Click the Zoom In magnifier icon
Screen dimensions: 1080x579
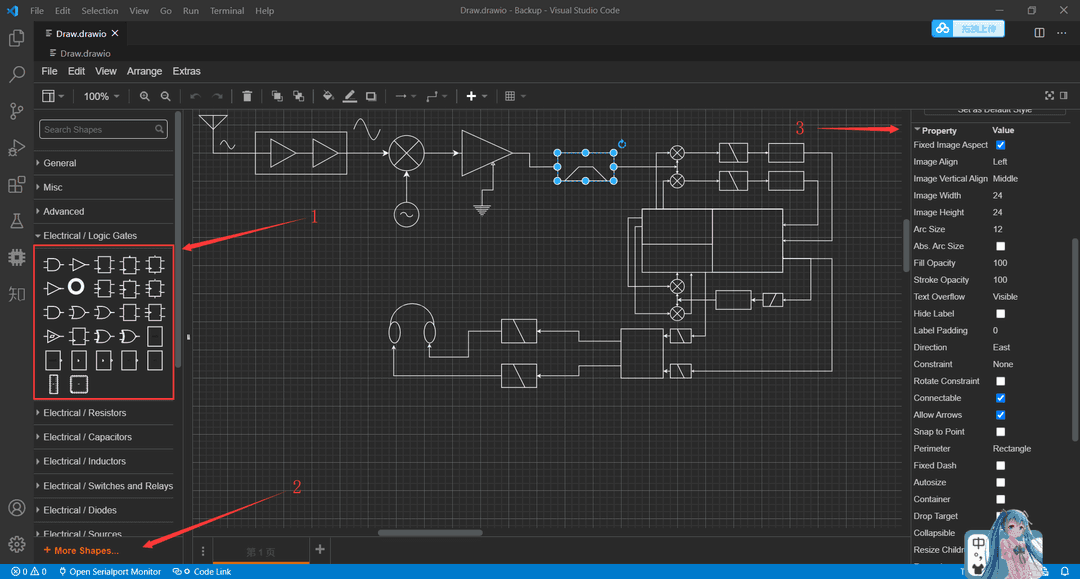(145, 95)
